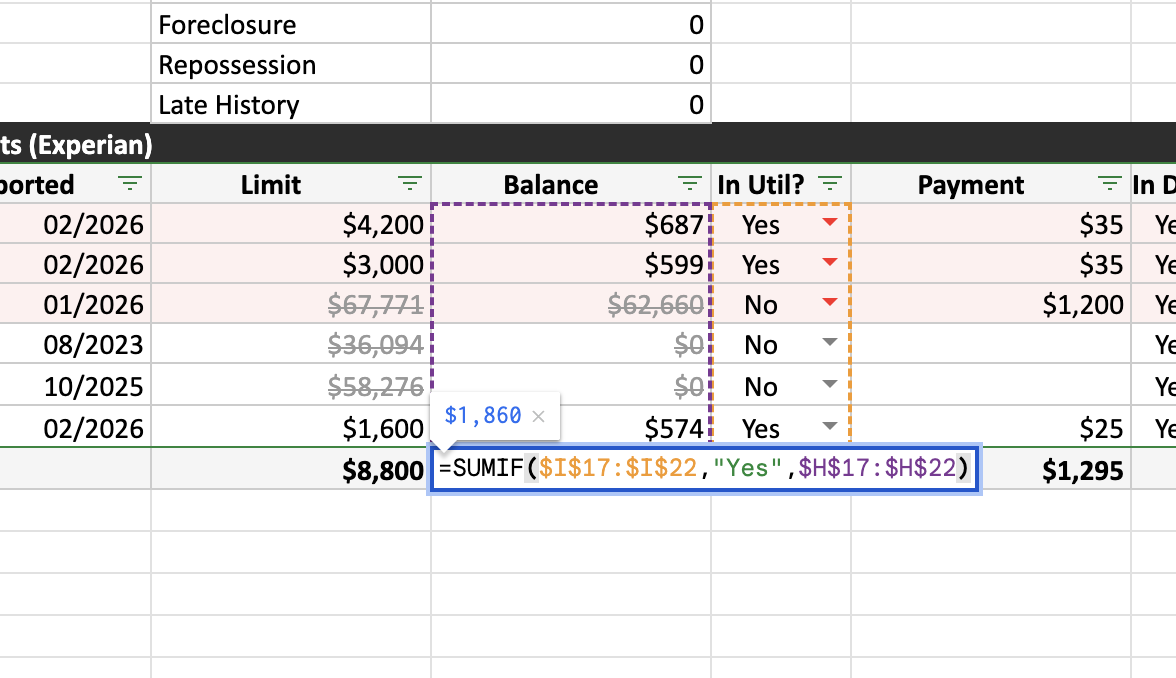Select the Foreclosure cell
Viewport: 1176px width, 678px height.
tap(290, 24)
